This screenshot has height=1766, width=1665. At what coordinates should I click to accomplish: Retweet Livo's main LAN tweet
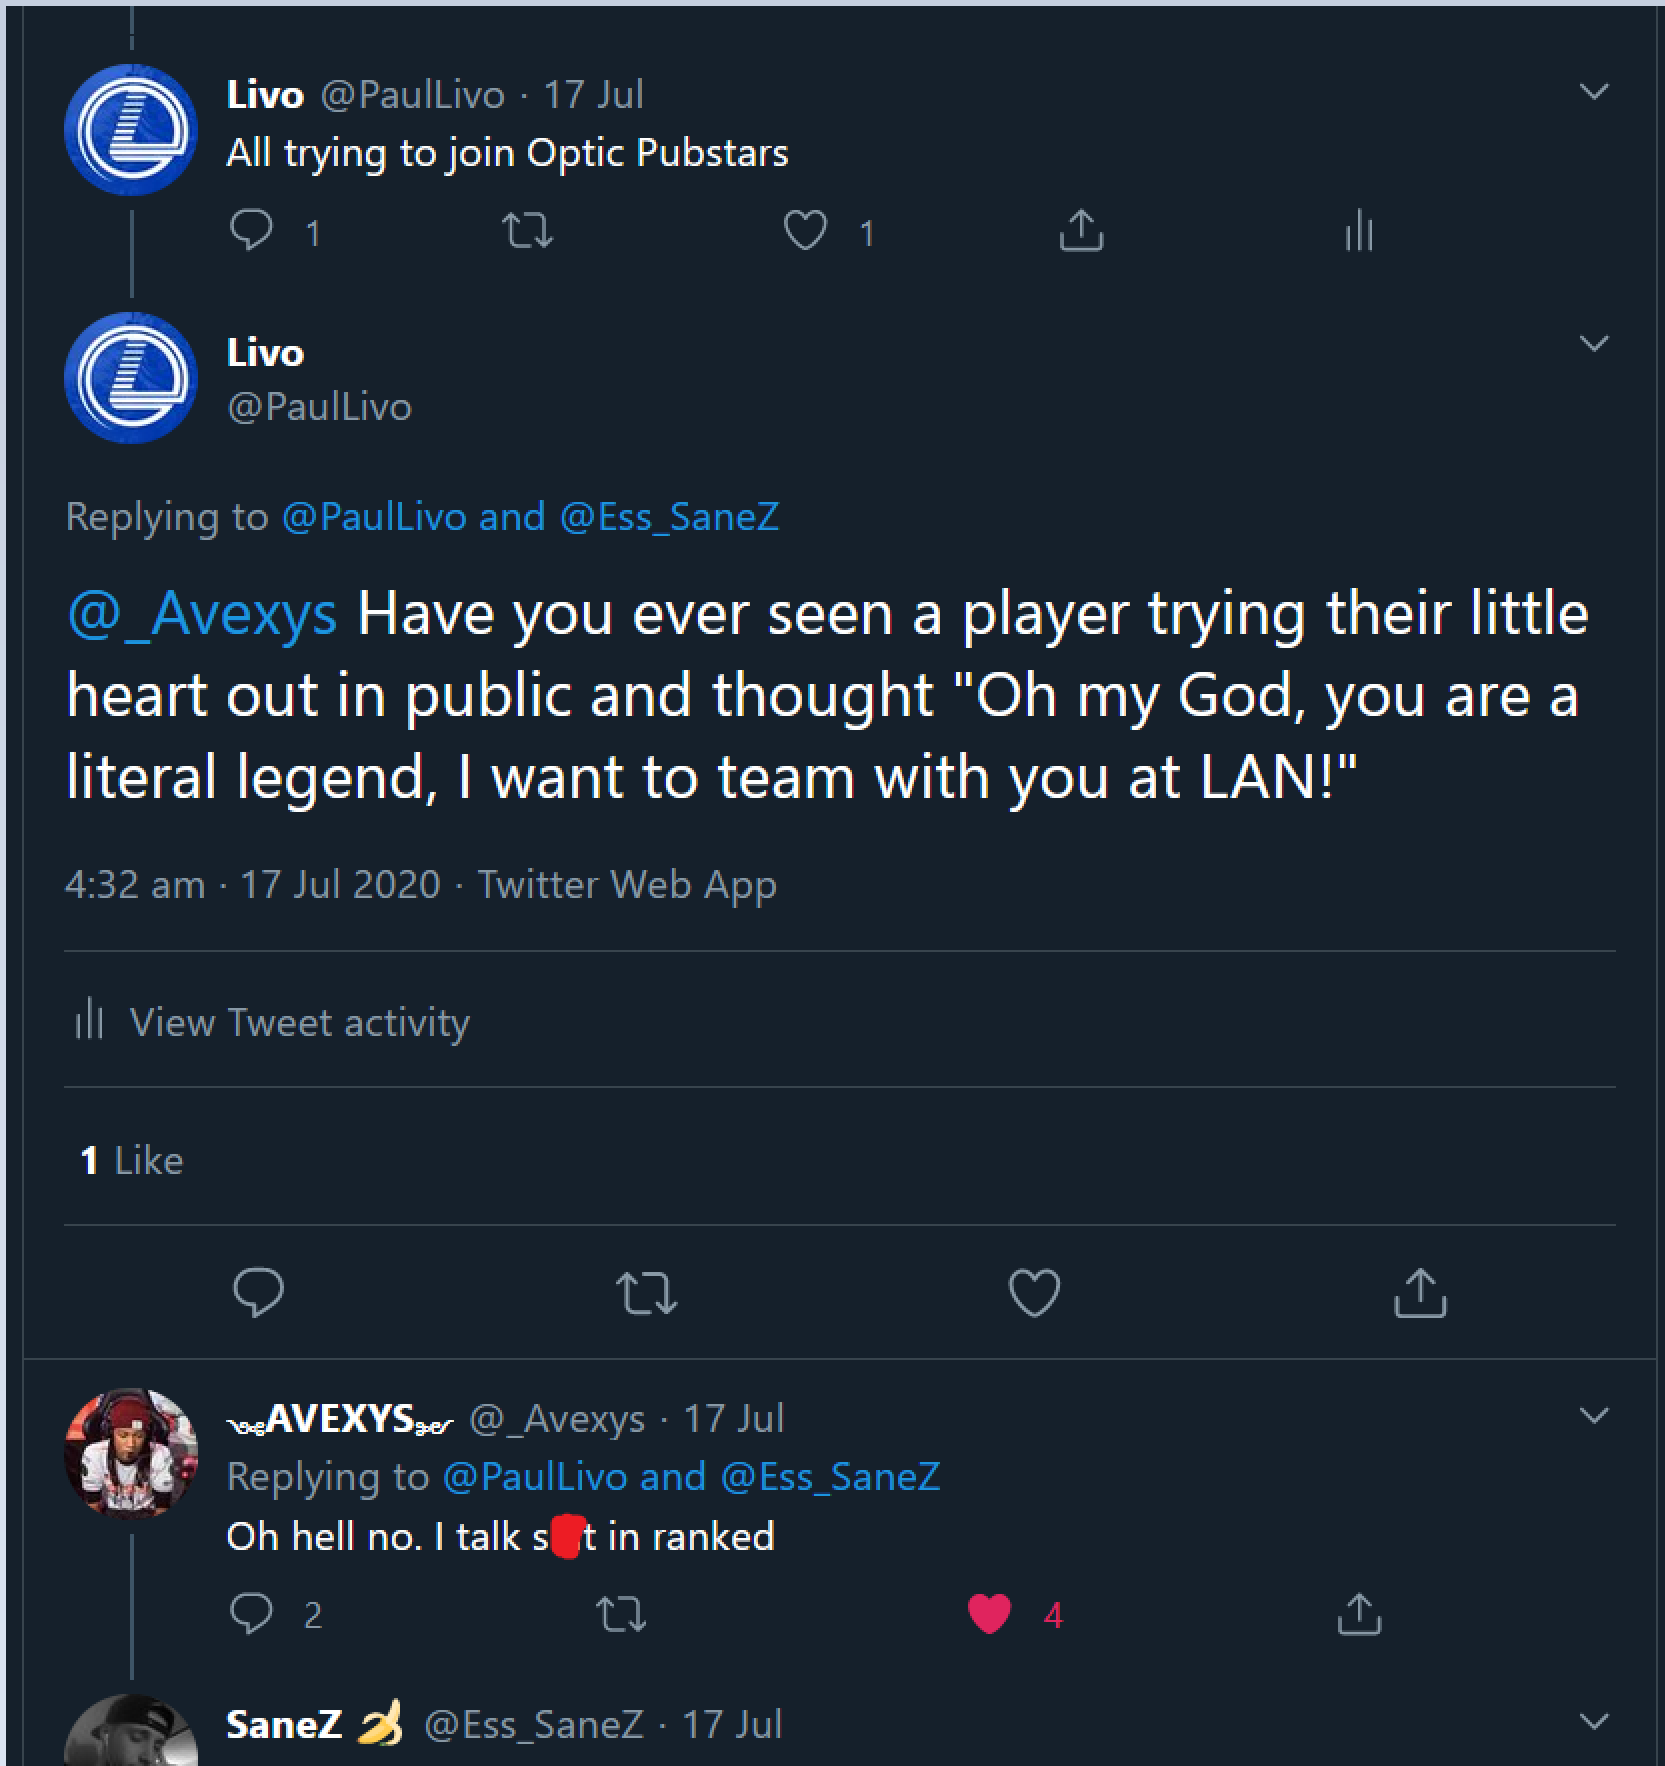click(x=646, y=1292)
